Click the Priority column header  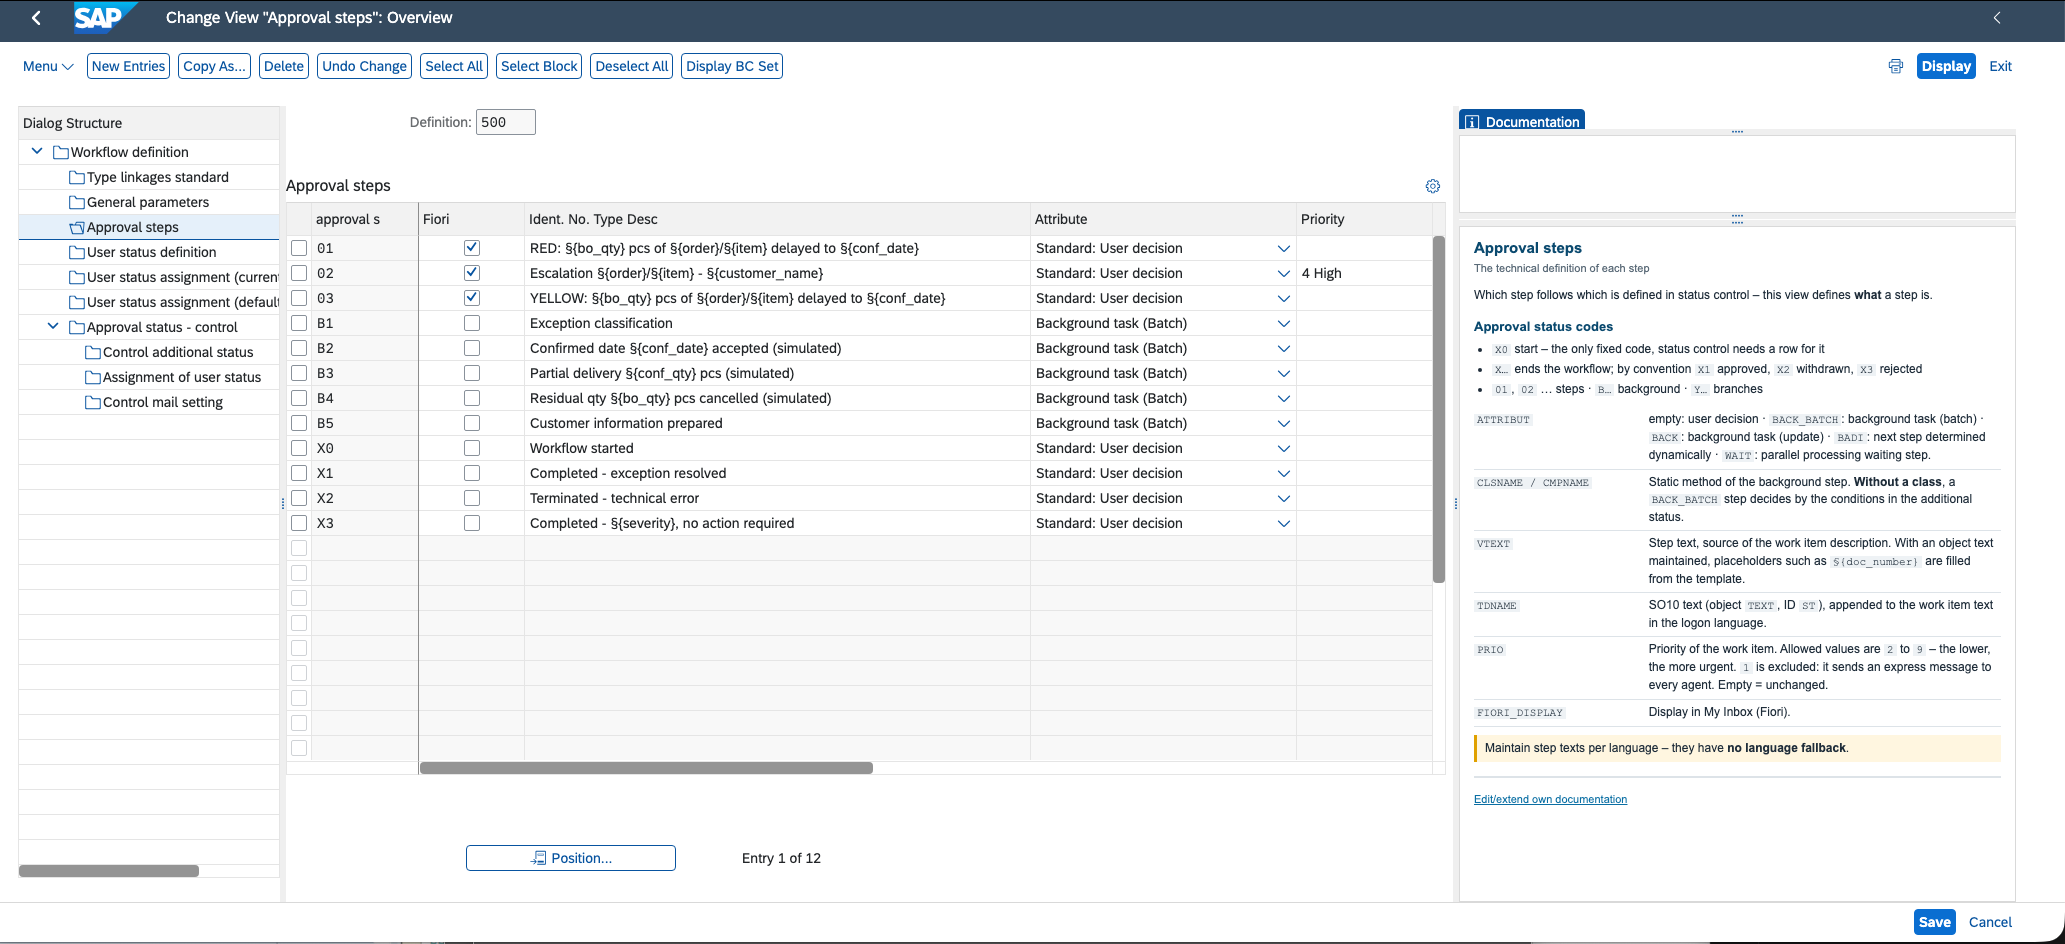pyautogui.click(x=1364, y=219)
